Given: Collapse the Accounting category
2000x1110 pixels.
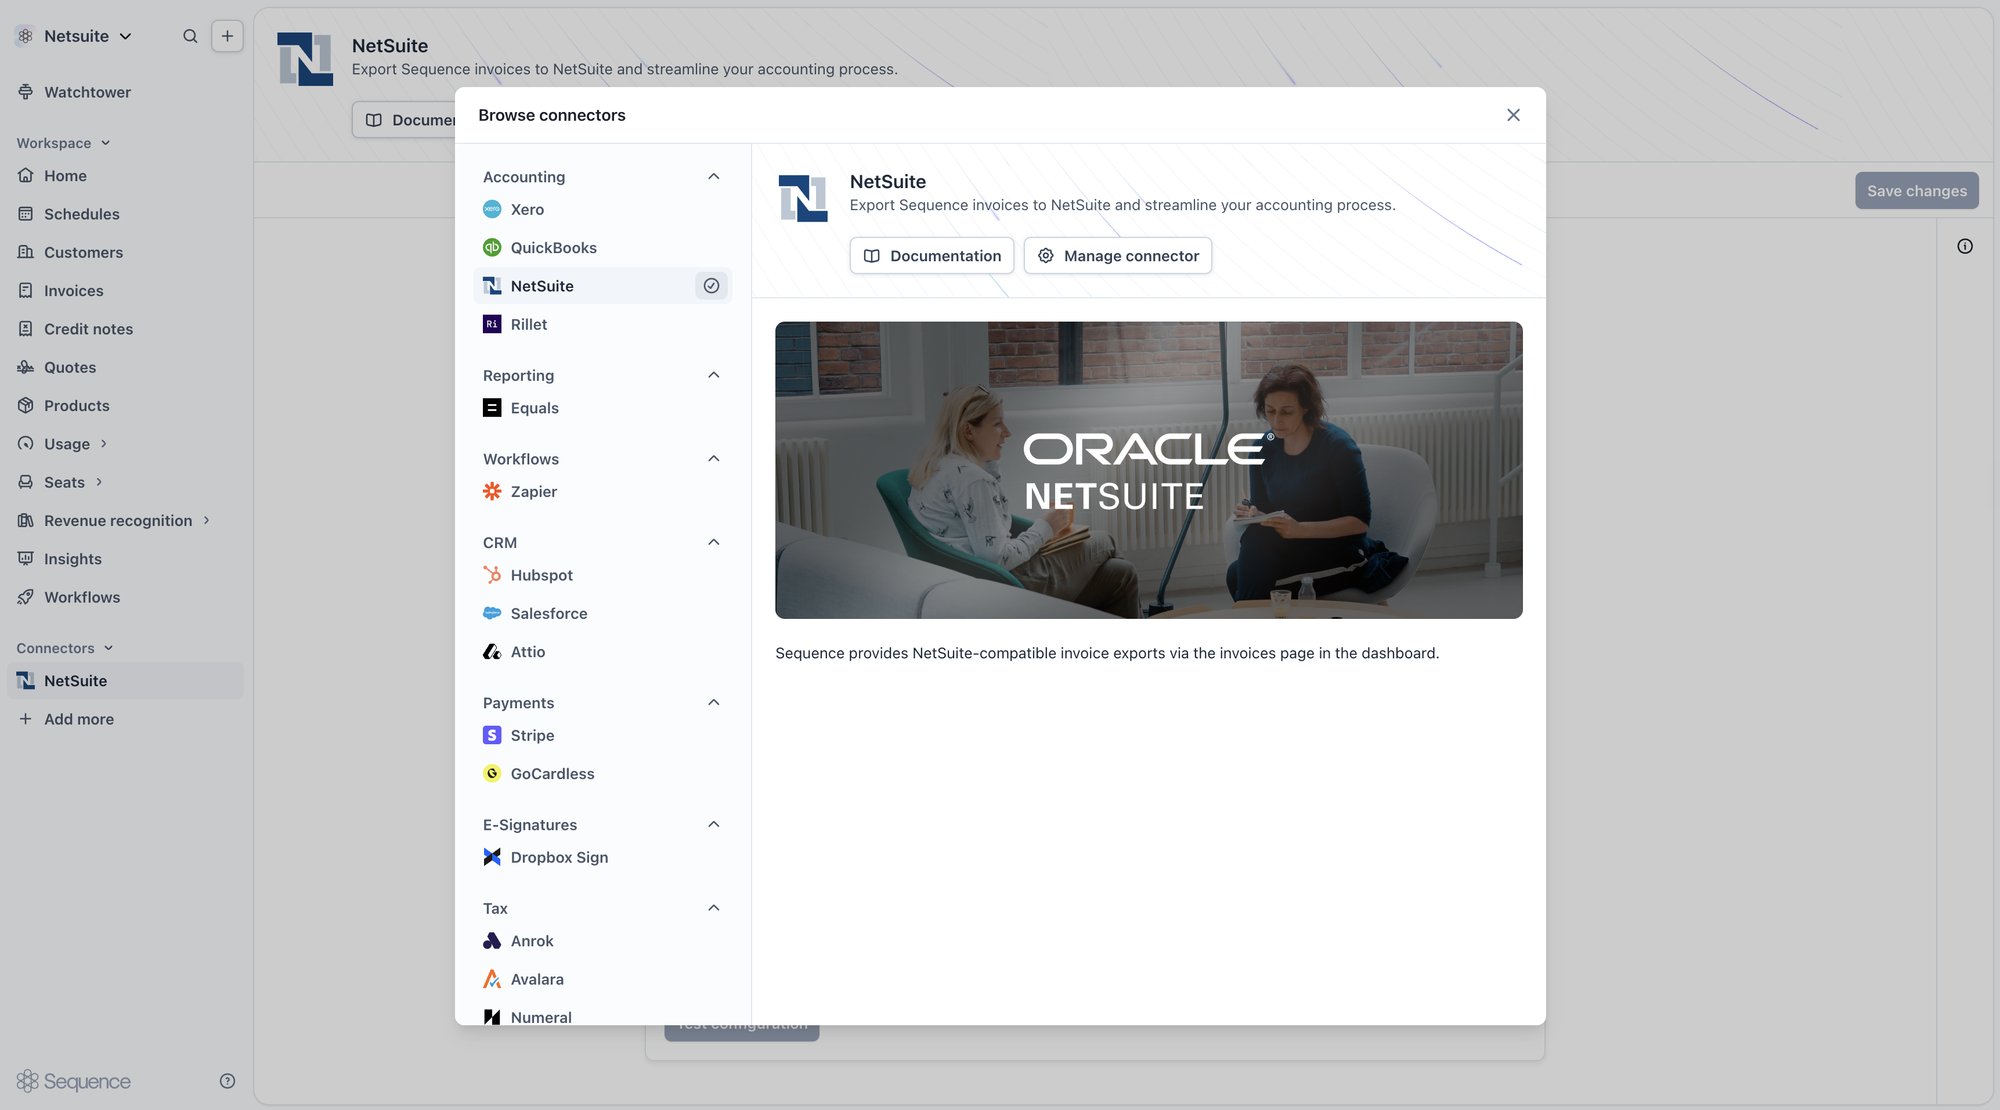Looking at the screenshot, I should (x=713, y=177).
